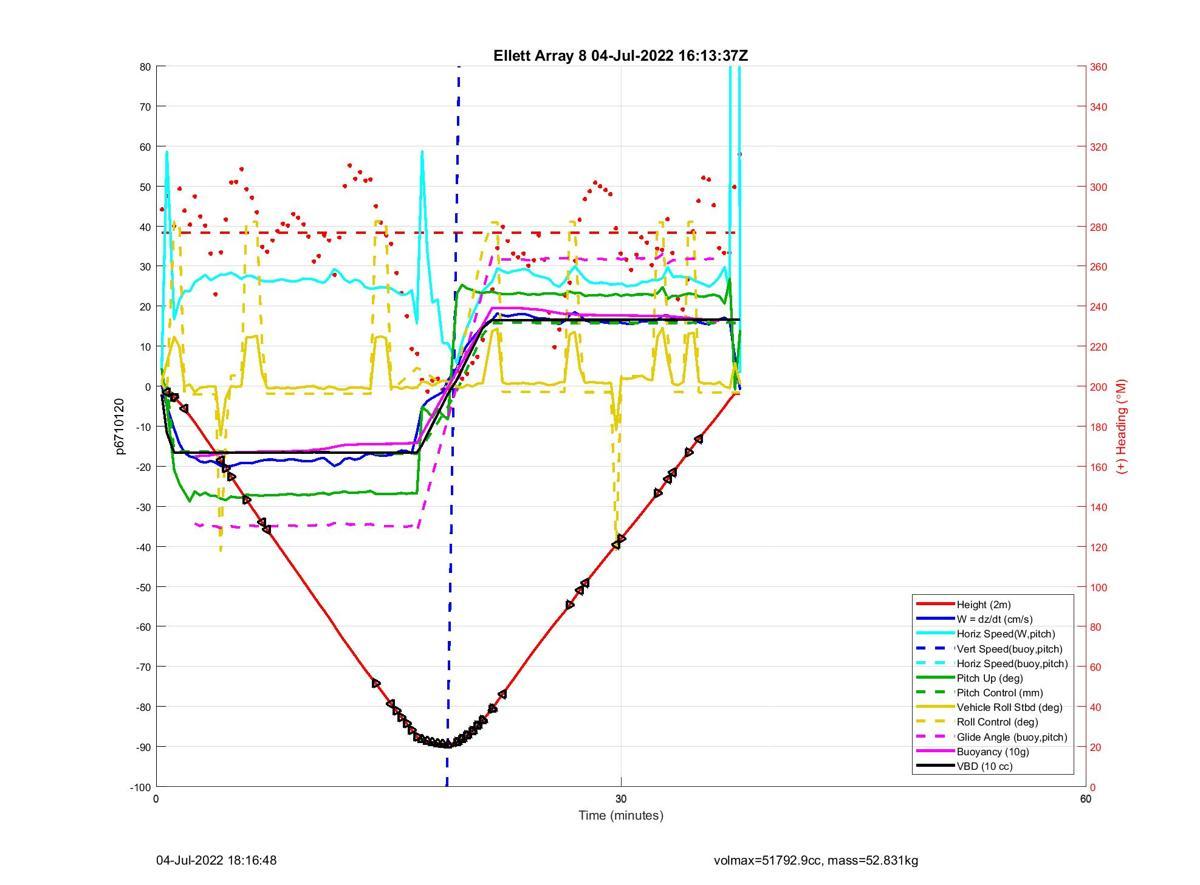Click the "Horiz Speed(W,pitch)" legend label
Viewport: 1200px width, 885px height.
1005,633
